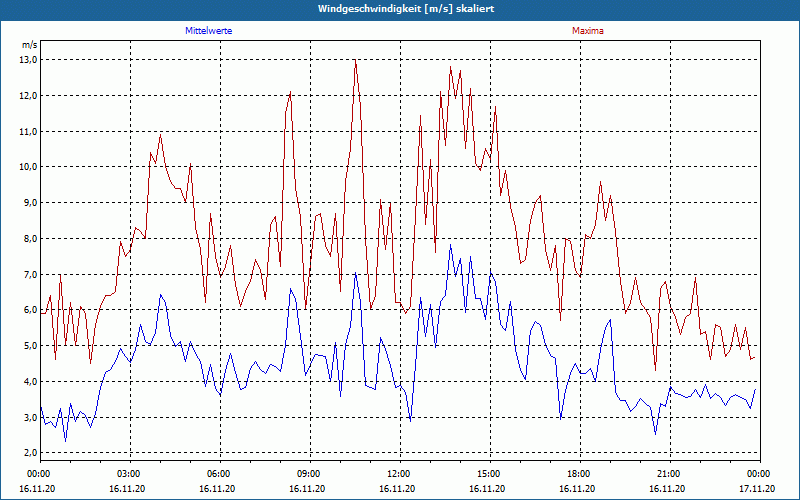Click the 06:00 time label
The width and height of the screenshot is (800, 500).
tap(217, 474)
